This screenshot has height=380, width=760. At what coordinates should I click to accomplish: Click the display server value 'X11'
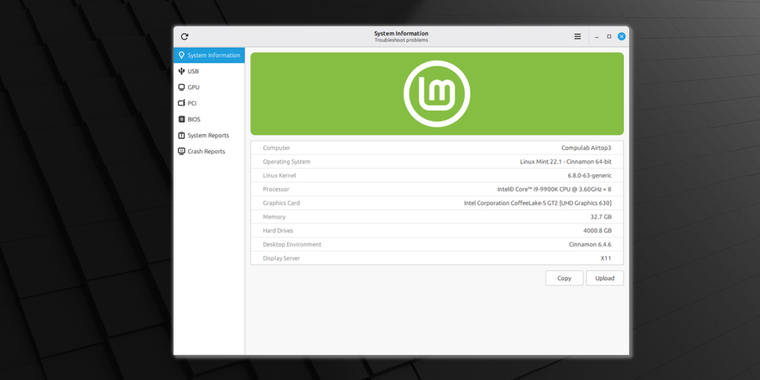[x=606, y=258]
